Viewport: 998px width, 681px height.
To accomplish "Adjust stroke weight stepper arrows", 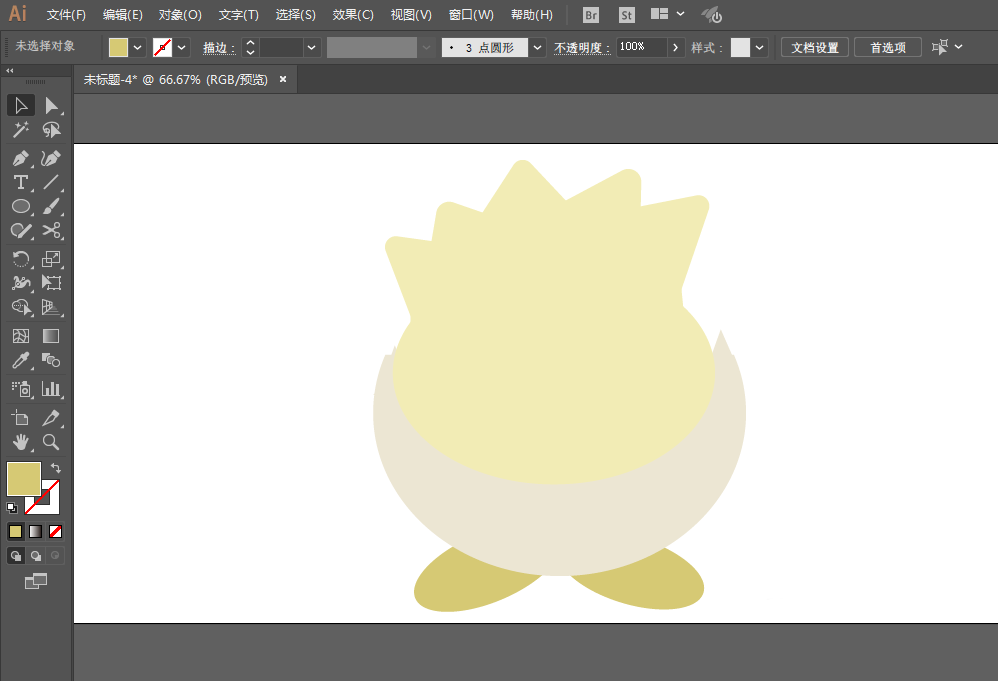I will click(250, 48).
